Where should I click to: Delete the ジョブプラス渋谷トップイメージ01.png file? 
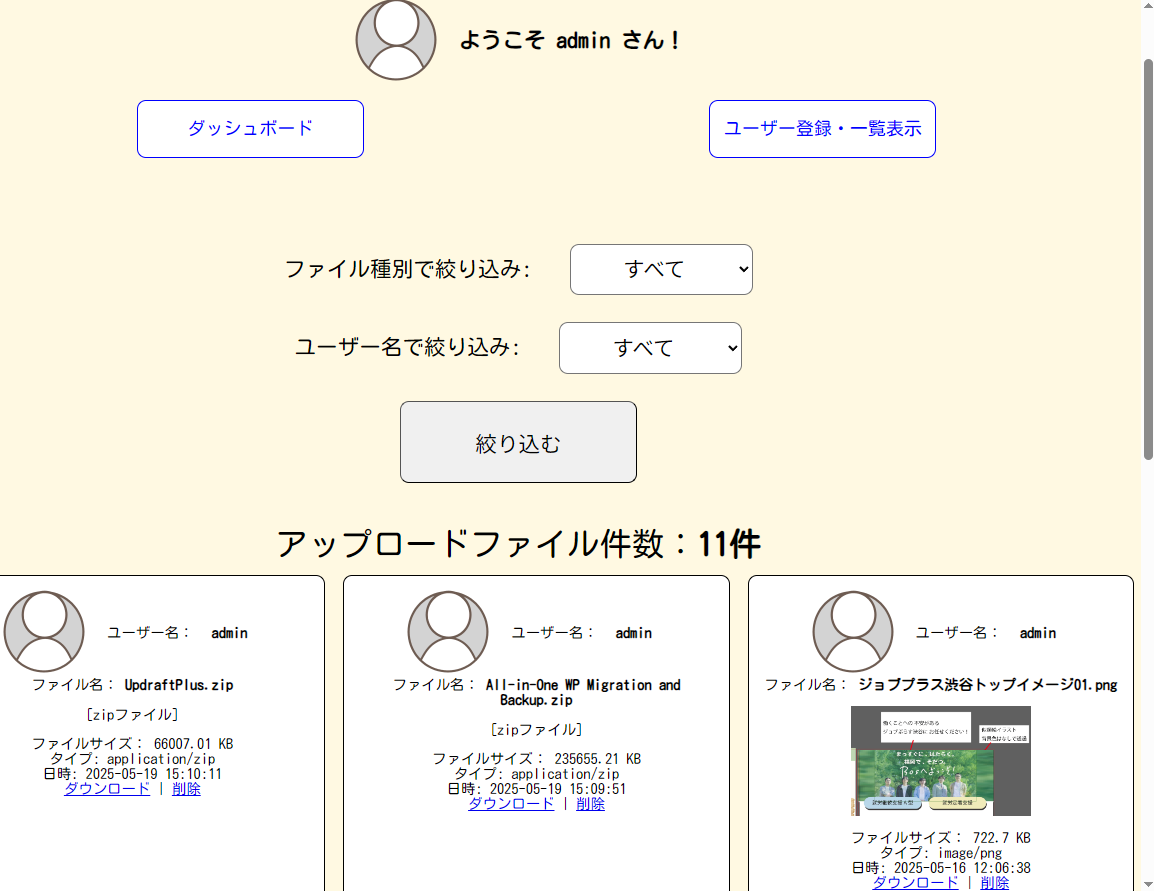[x=994, y=883]
